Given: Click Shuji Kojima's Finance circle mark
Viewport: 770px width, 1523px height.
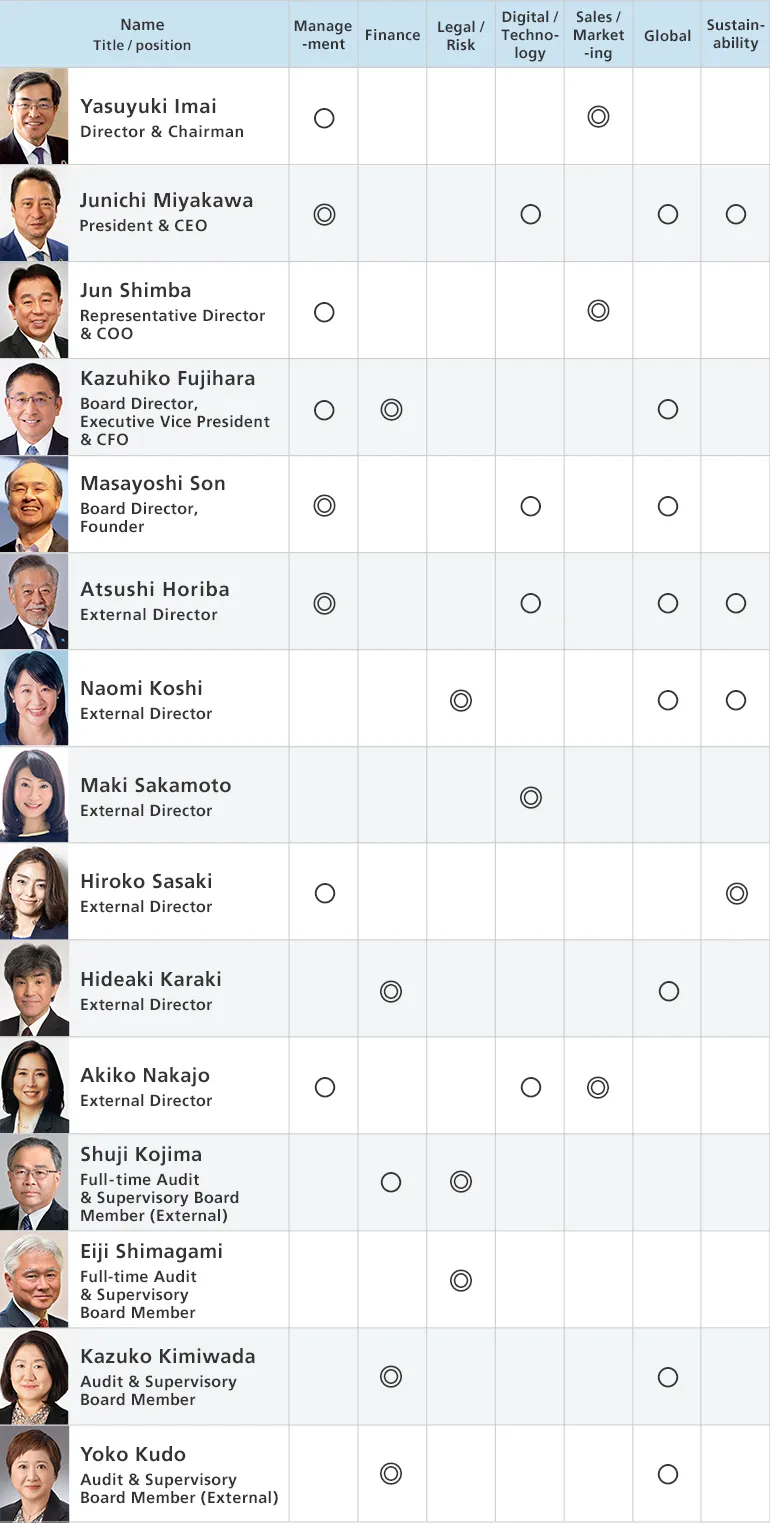Looking at the screenshot, I should tap(391, 1182).
